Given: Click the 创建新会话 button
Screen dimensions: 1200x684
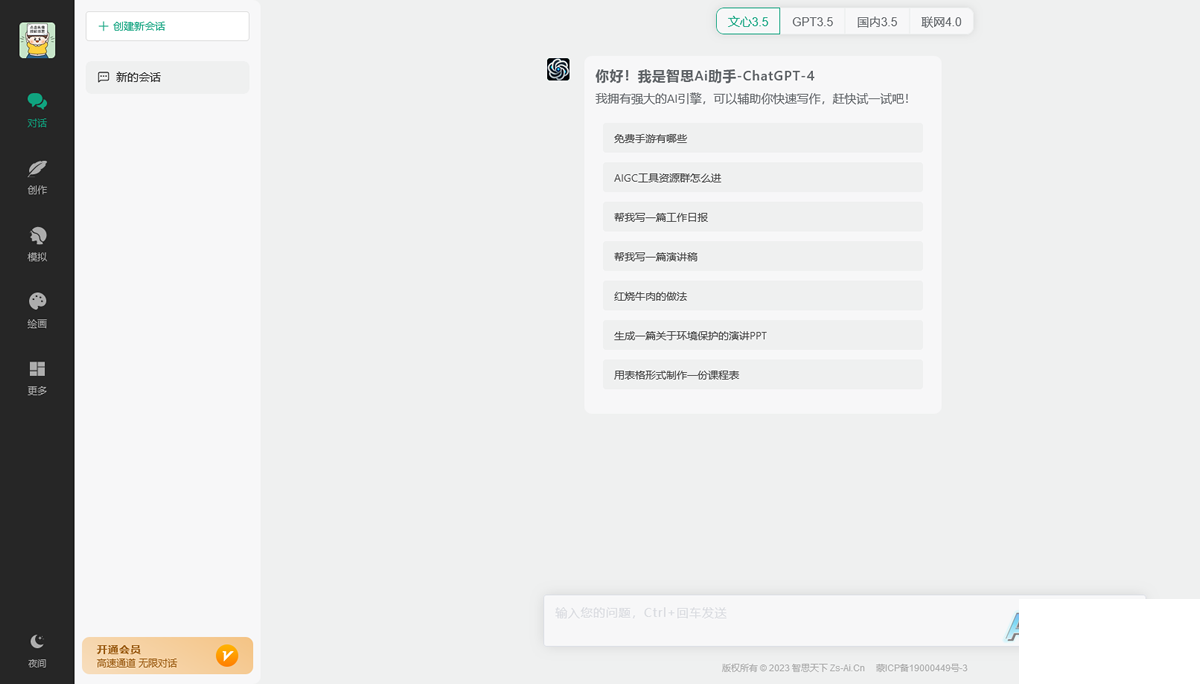Looking at the screenshot, I should tap(167, 26).
